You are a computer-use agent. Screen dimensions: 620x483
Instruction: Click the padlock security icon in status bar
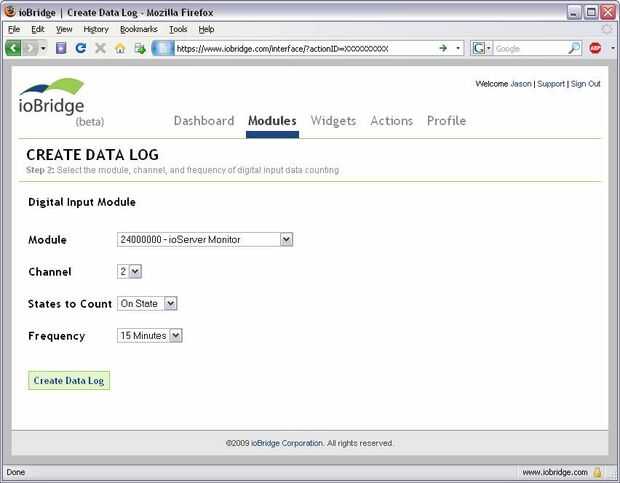597,472
